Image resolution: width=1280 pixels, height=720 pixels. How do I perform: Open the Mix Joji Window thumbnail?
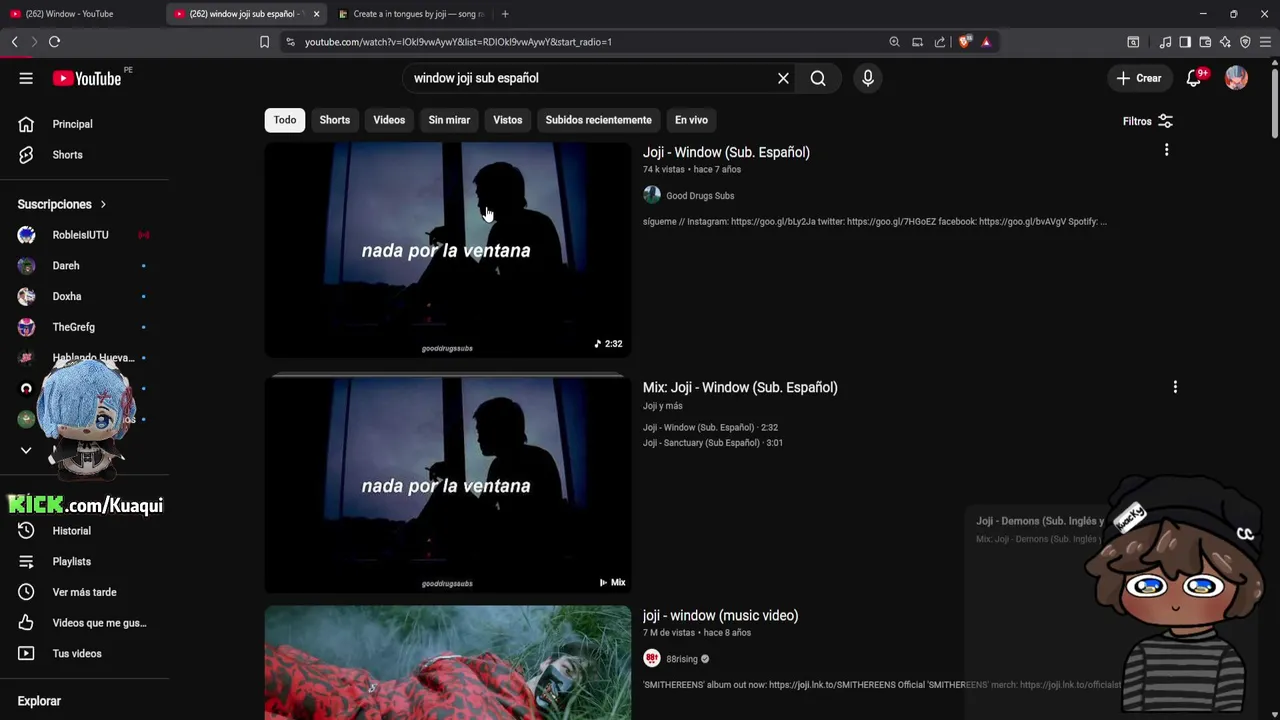pos(447,485)
